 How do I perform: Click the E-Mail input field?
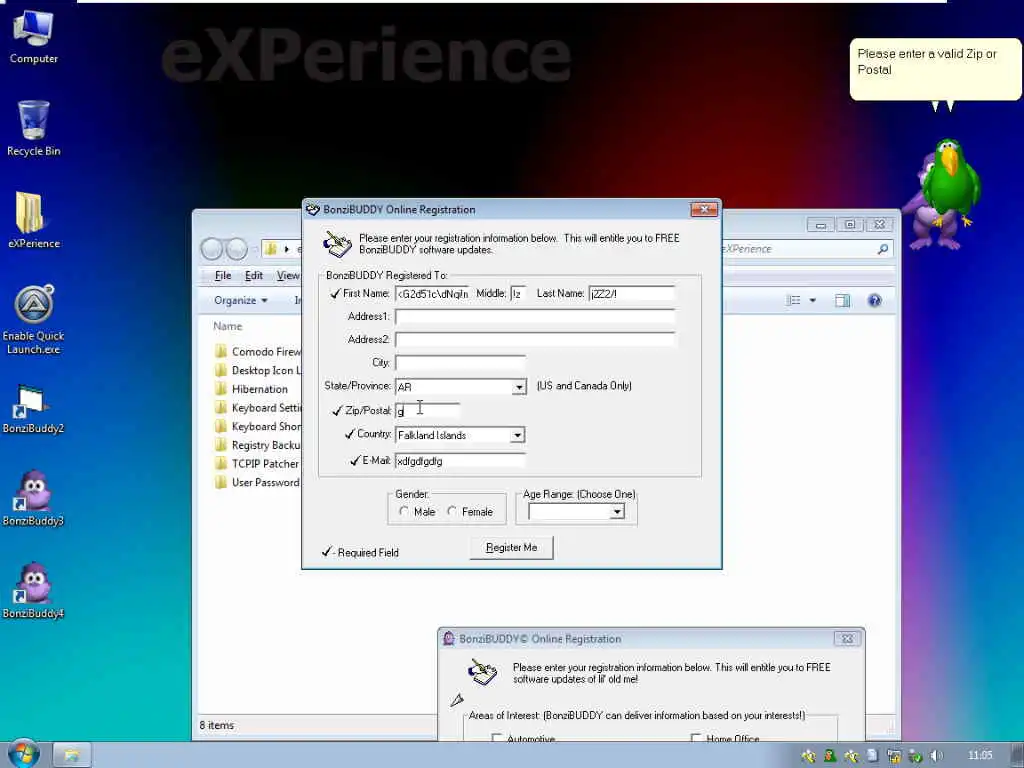click(460, 461)
